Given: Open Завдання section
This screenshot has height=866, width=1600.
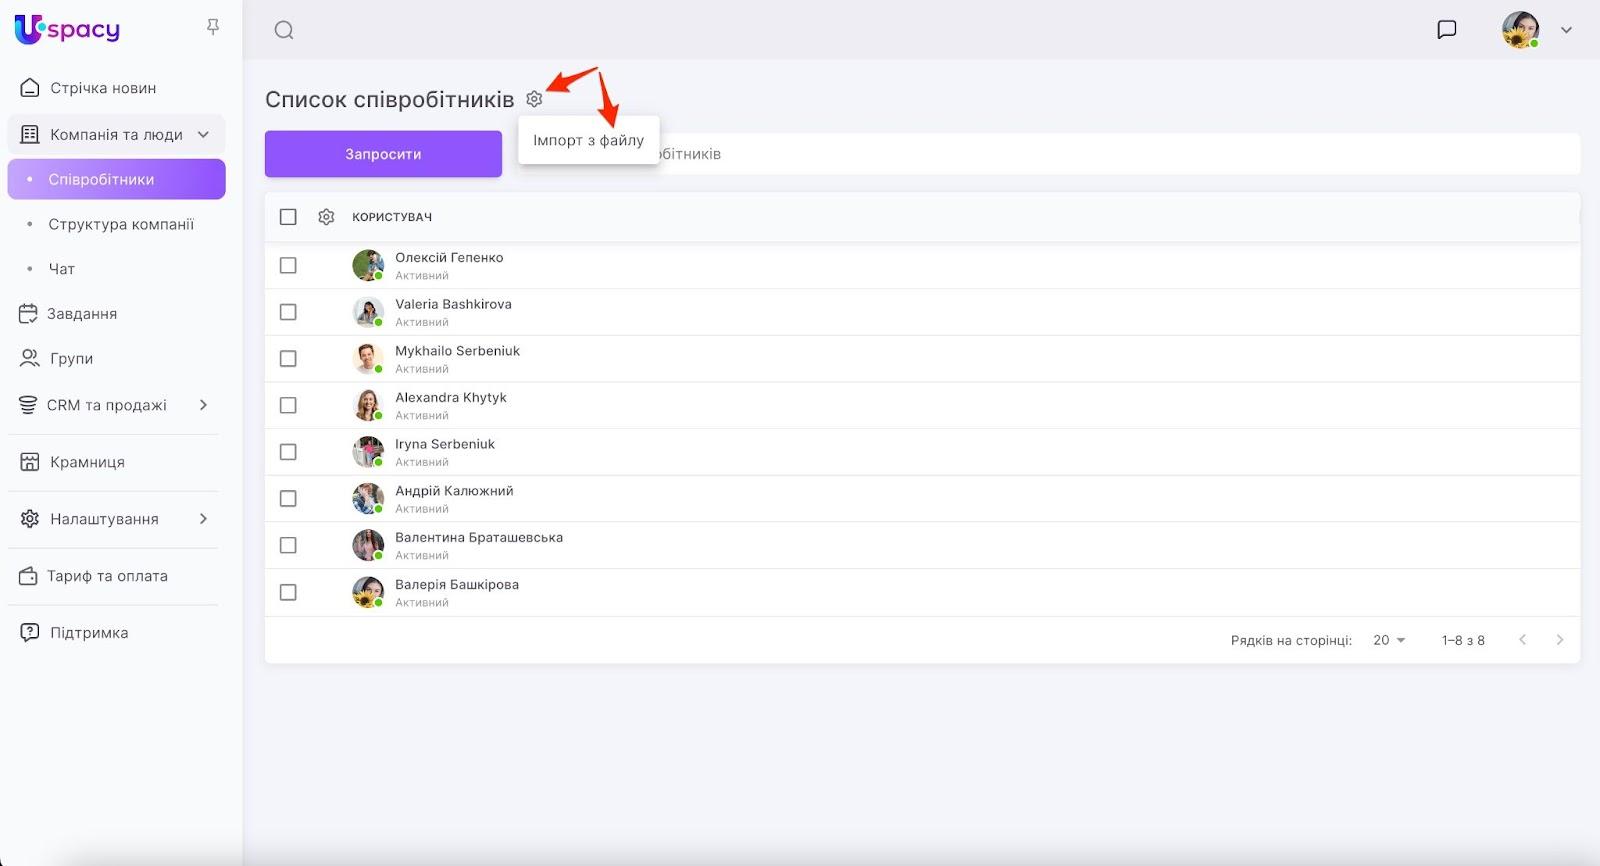Looking at the screenshot, I should pos(82,314).
